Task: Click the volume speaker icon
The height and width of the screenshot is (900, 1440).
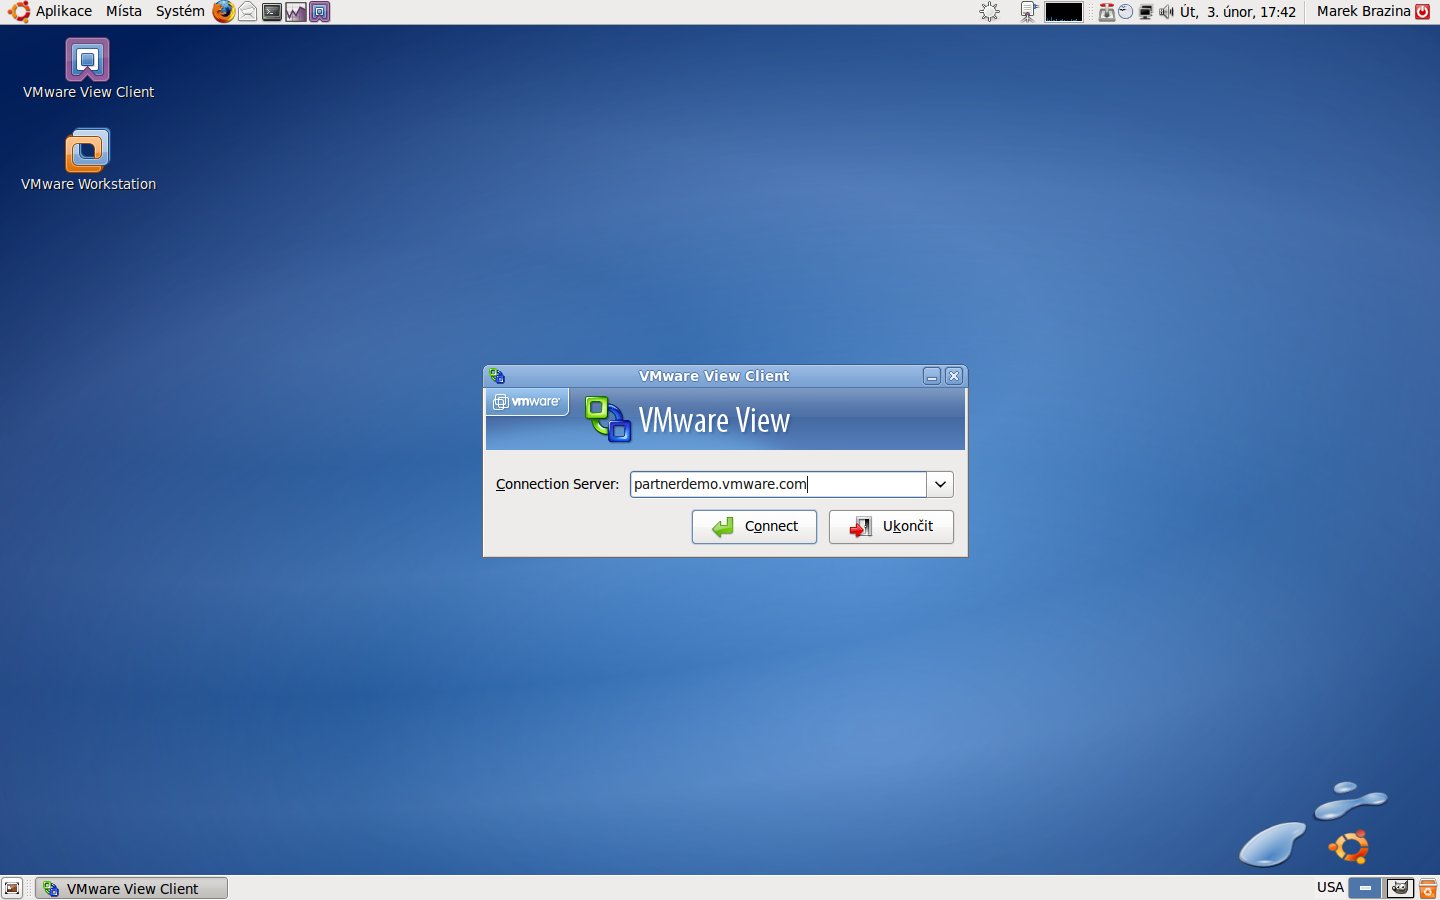Action: (1166, 12)
